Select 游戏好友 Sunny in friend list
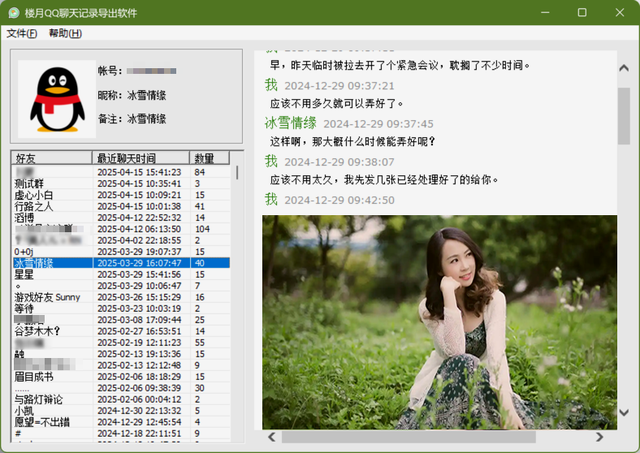 [47, 297]
